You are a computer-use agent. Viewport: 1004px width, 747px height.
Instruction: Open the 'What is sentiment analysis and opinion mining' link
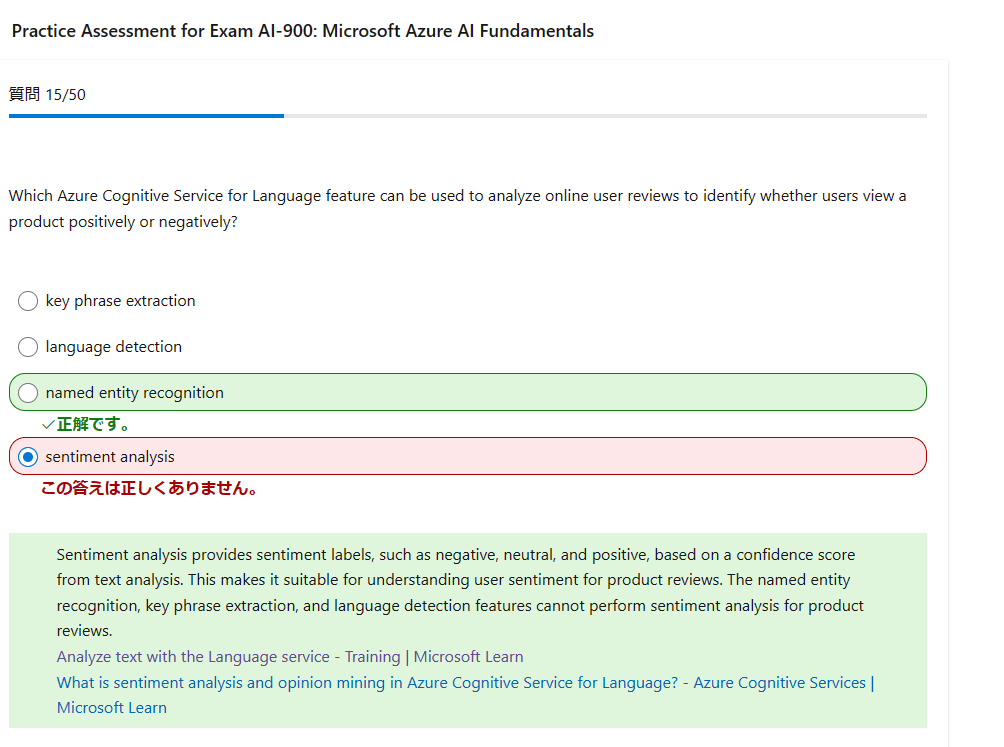[x=465, y=695]
